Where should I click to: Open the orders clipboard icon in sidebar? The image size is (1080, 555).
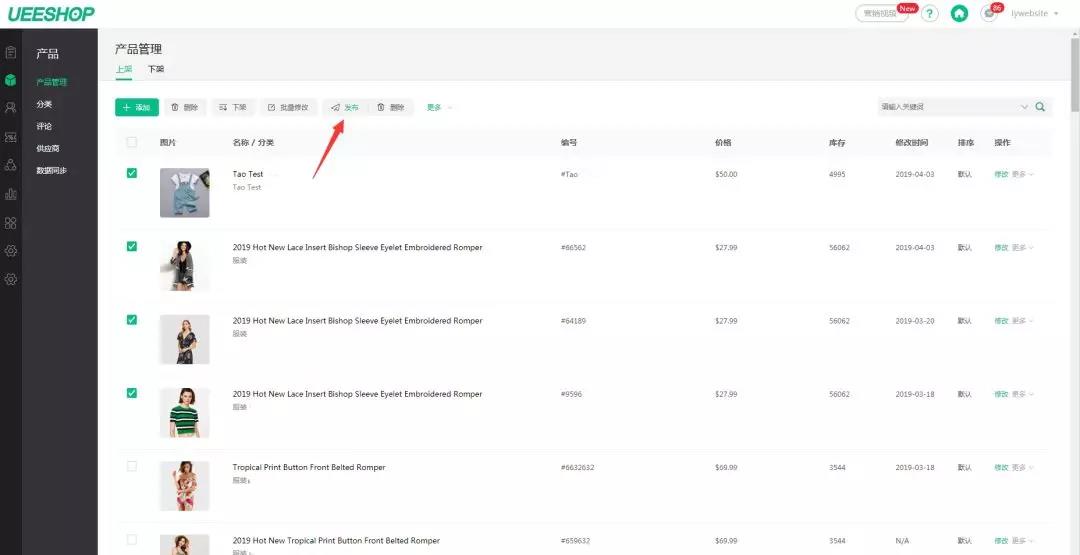tap(10, 52)
